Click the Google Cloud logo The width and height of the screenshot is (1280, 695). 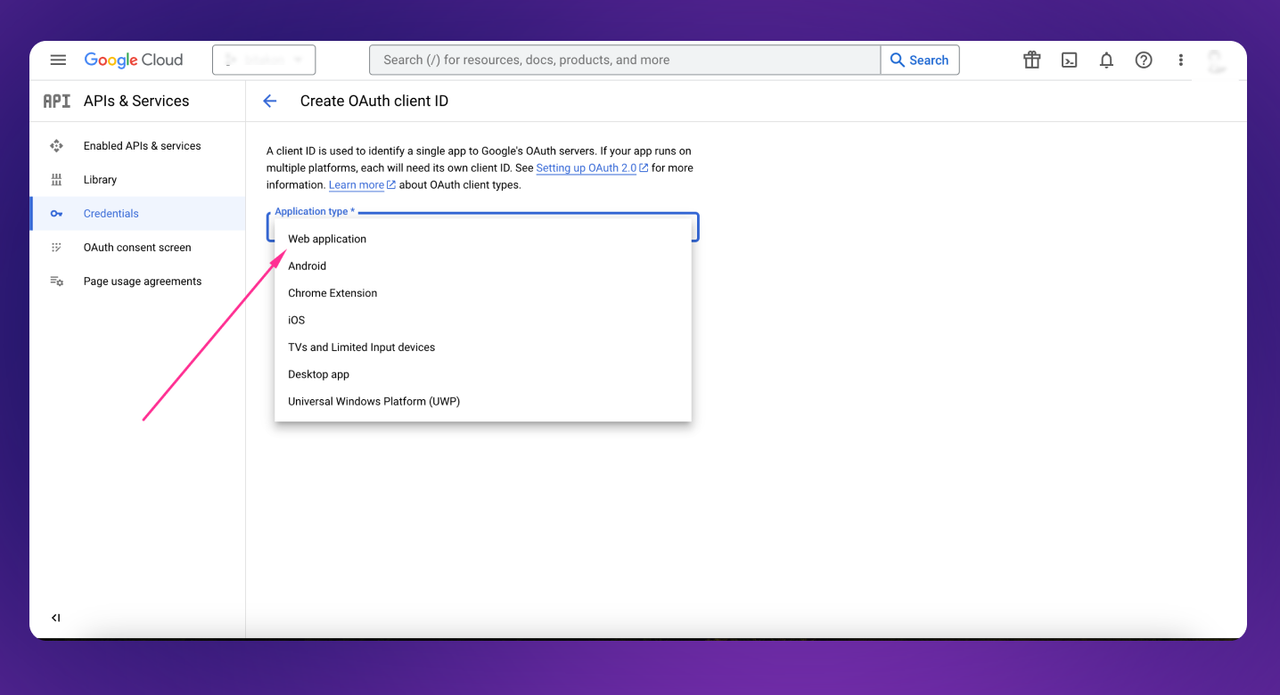click(133, 60)
